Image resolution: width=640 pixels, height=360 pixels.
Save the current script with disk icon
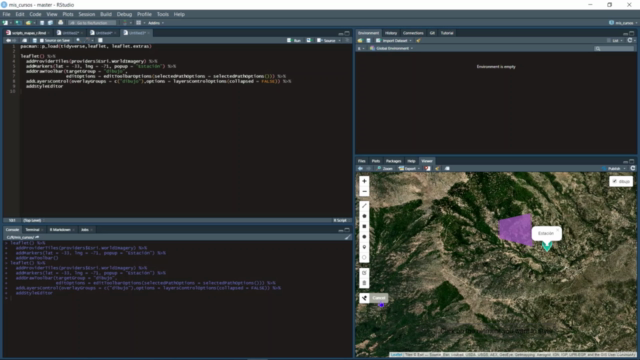pyautogui.click(x=34, y=40)
